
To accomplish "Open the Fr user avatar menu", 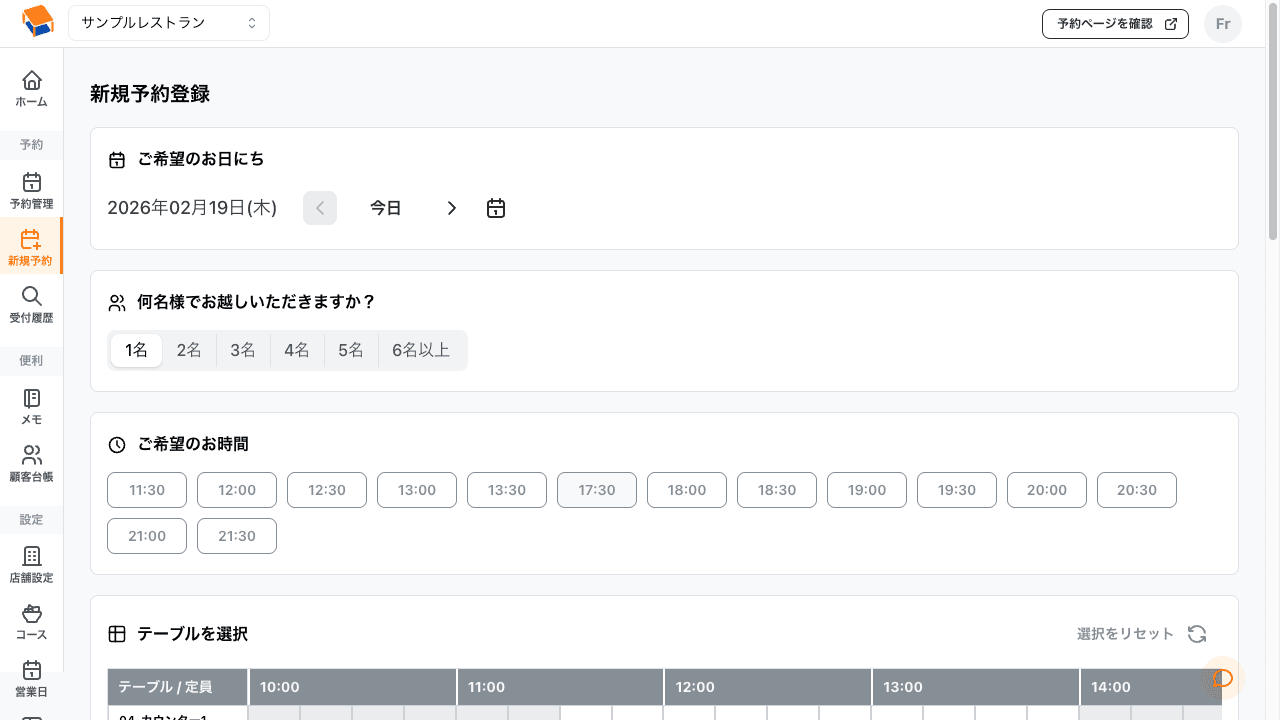I will [1222, 24].
